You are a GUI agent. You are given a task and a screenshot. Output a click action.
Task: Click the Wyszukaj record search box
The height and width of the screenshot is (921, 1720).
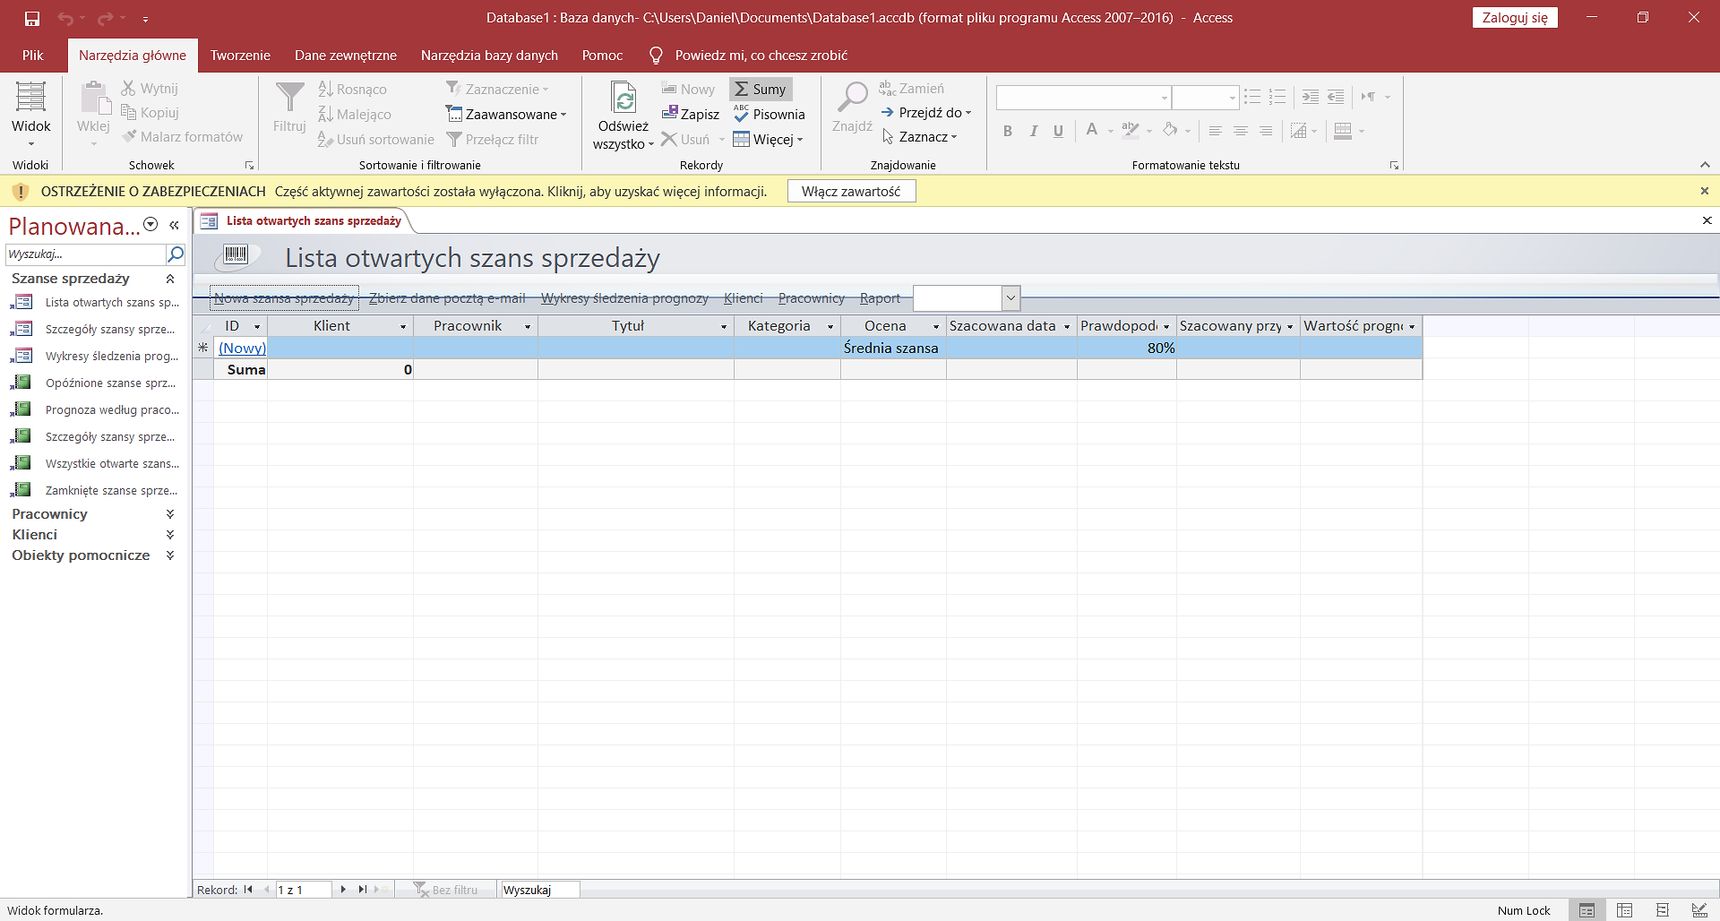pyautogui.click(x=539, y=889)
